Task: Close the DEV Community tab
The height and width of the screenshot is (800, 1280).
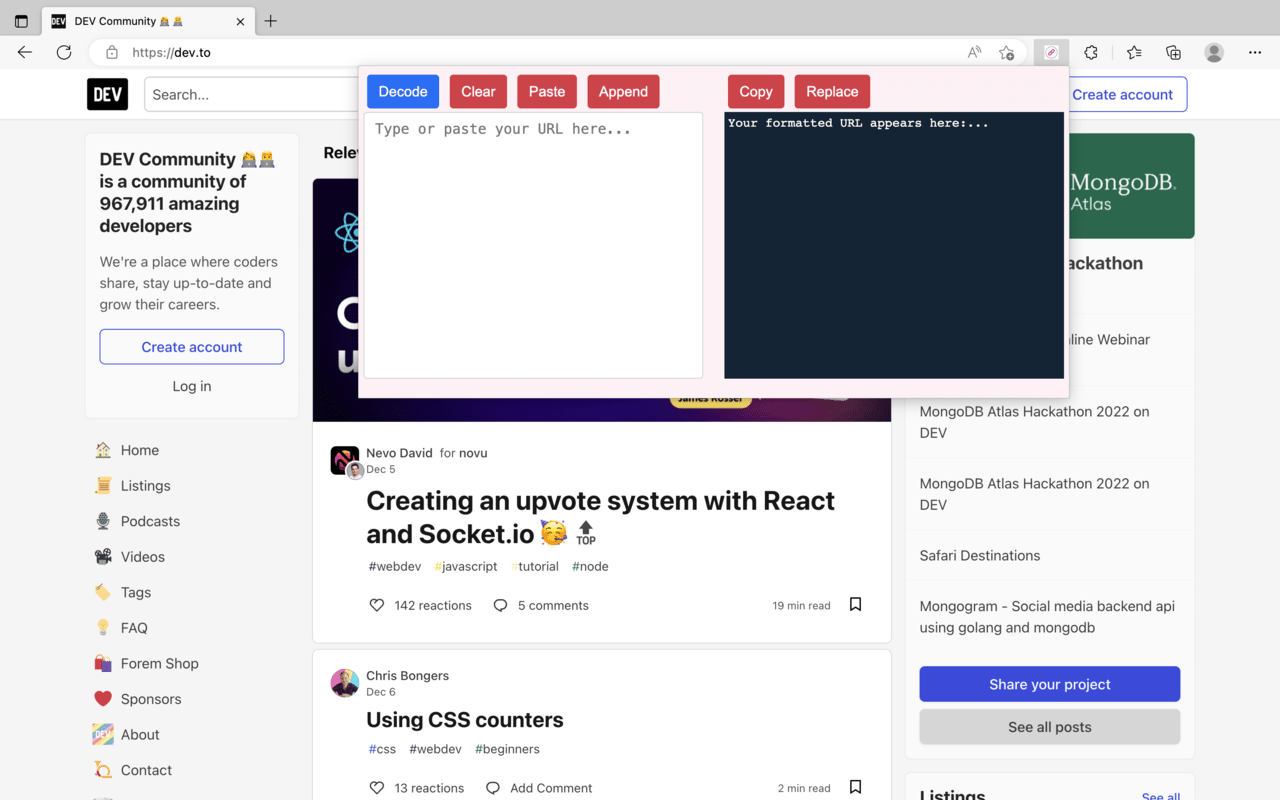Action: 240,21
